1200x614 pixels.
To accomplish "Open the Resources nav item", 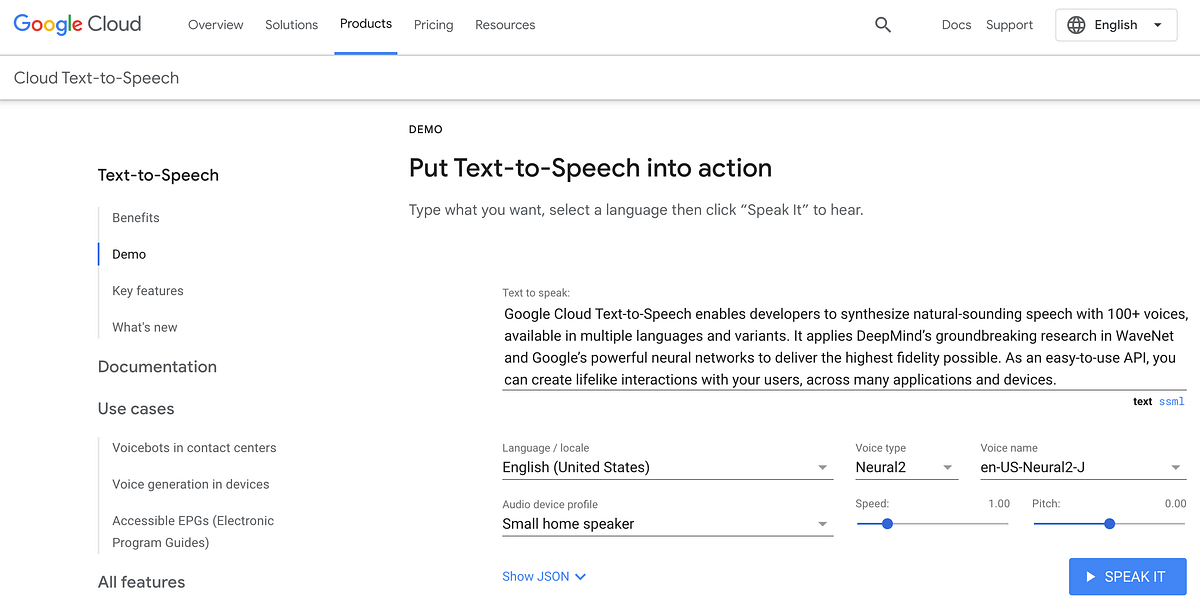I will click(505, 25).
